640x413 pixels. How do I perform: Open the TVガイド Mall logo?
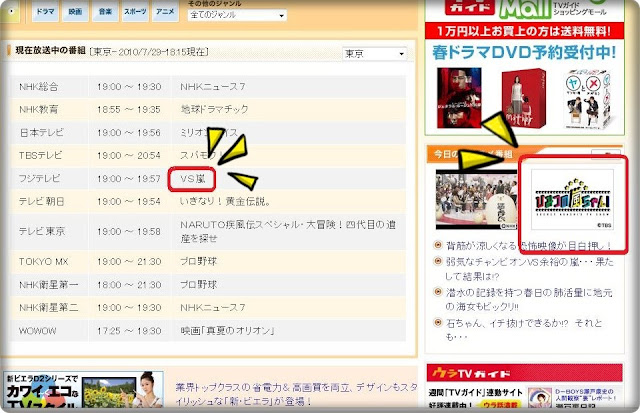(x=524, y=9)
